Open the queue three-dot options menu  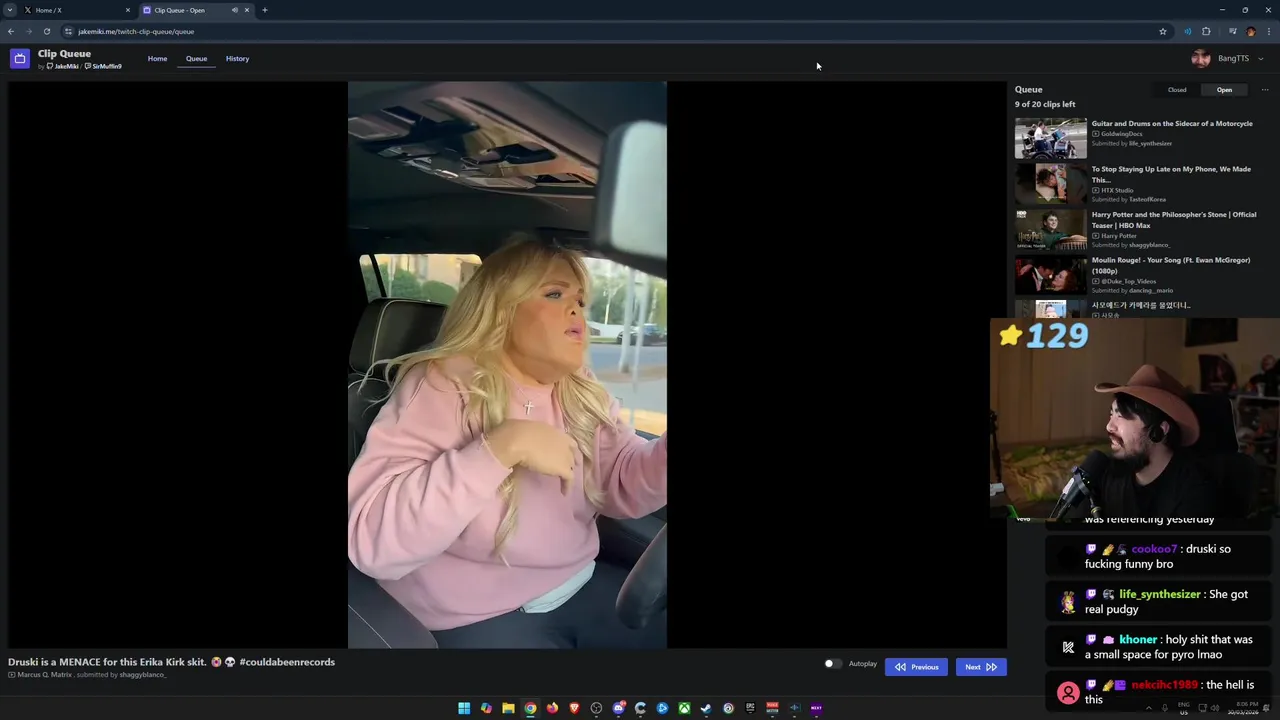click(1265, 90)
